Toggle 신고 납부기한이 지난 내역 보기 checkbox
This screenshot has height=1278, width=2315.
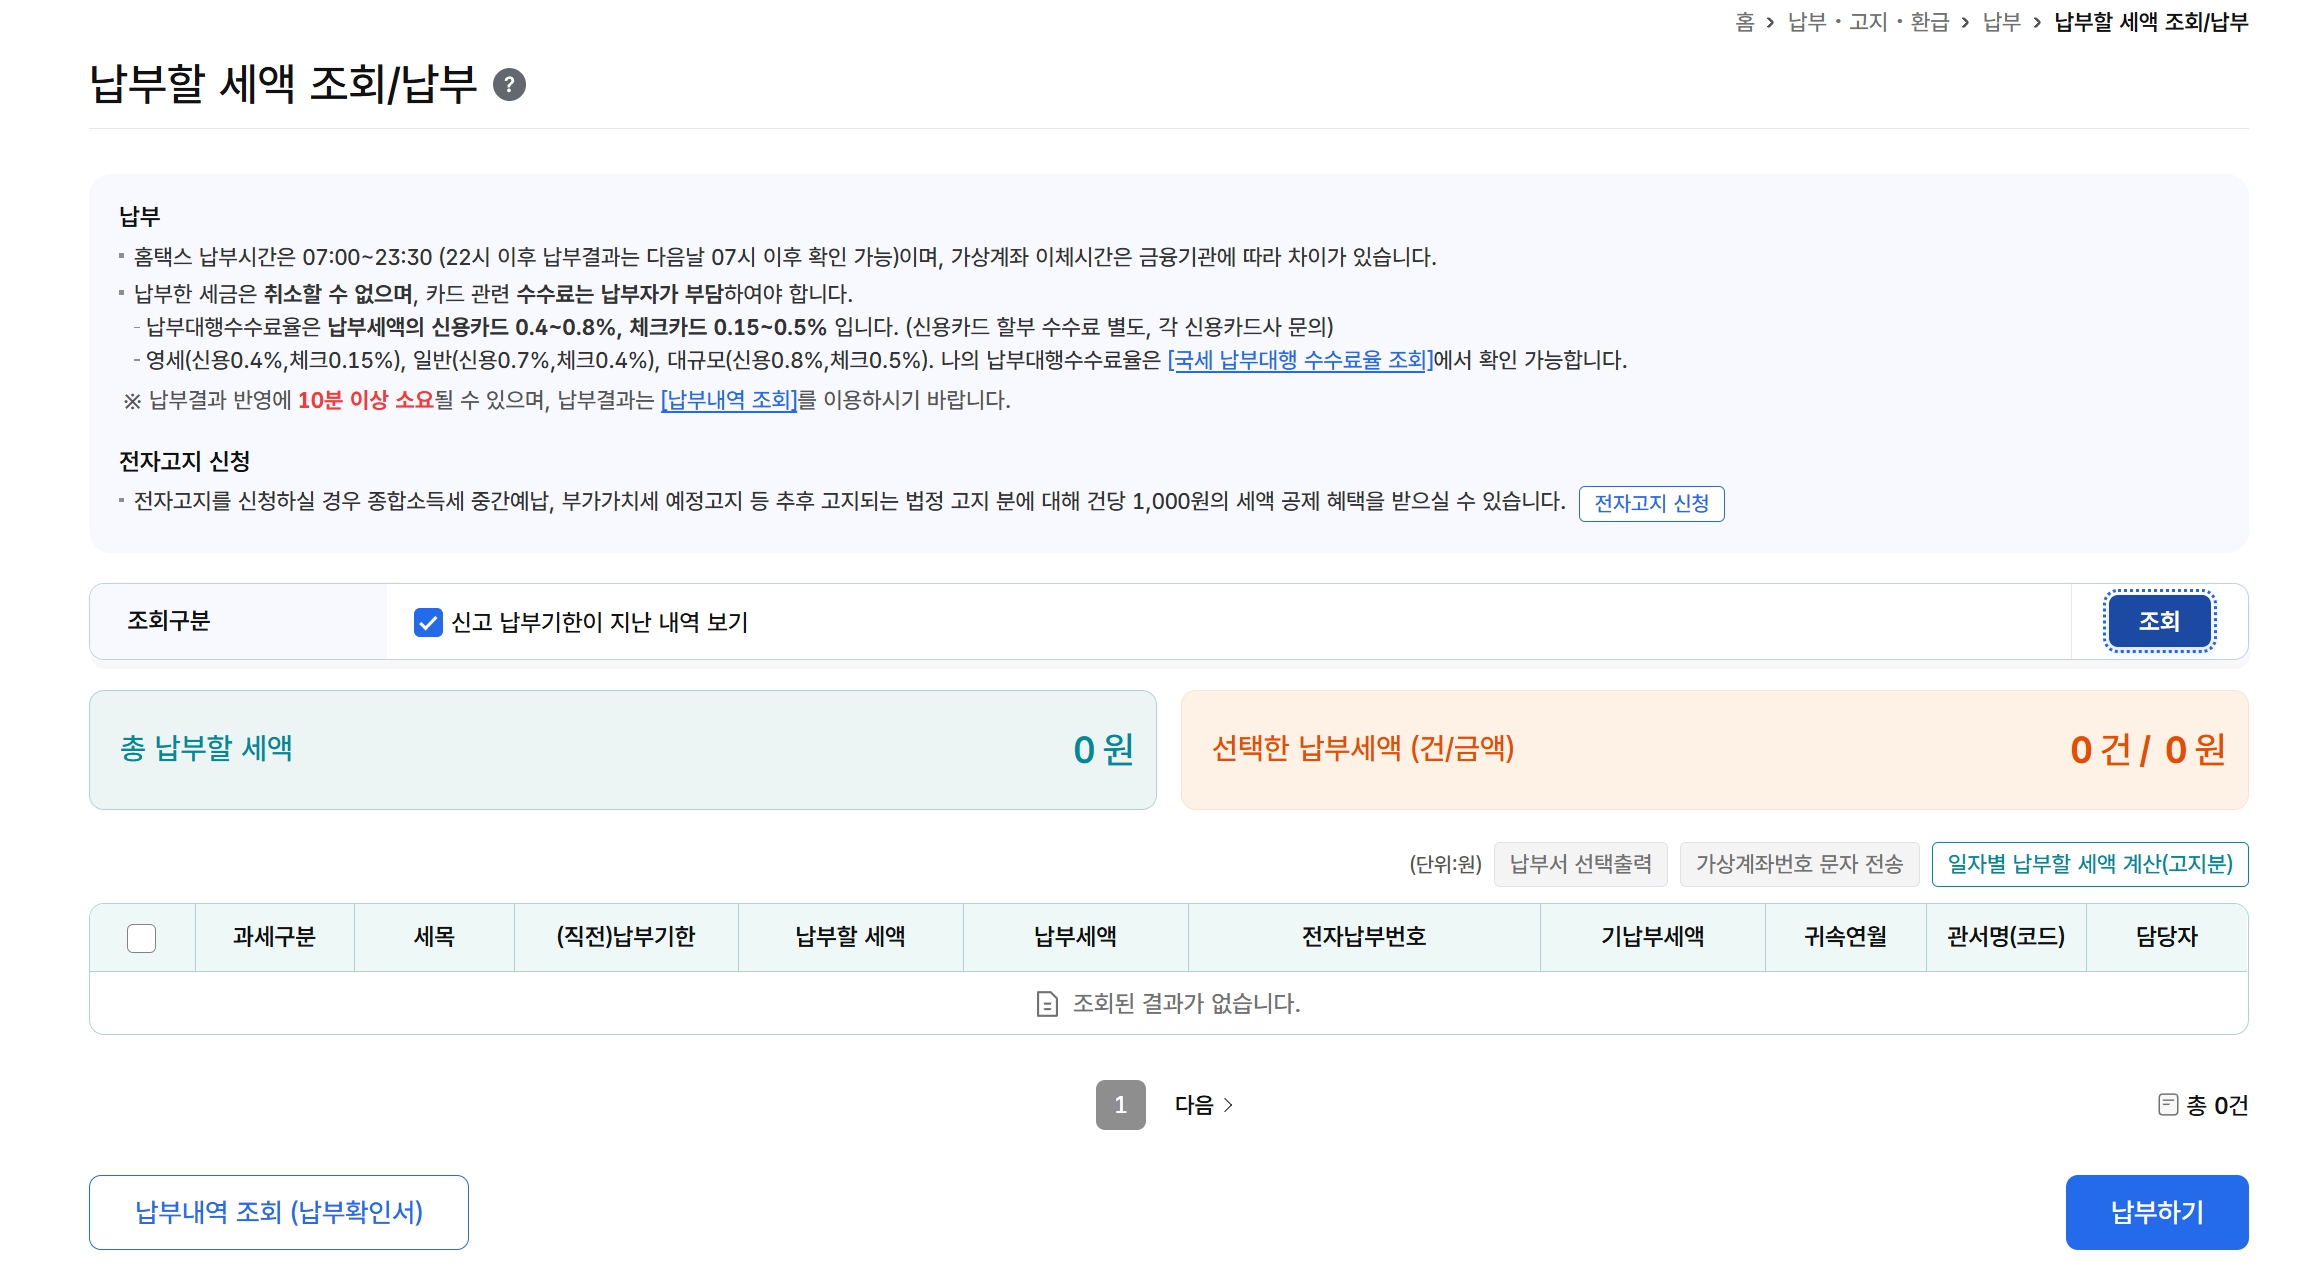tap(428, 622)
